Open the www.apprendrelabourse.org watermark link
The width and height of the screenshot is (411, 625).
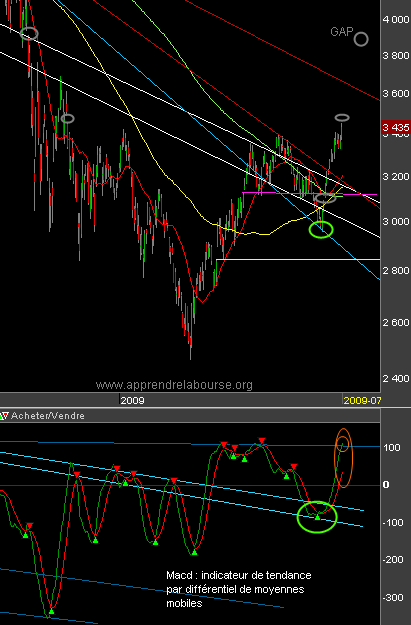click(174, 385)
